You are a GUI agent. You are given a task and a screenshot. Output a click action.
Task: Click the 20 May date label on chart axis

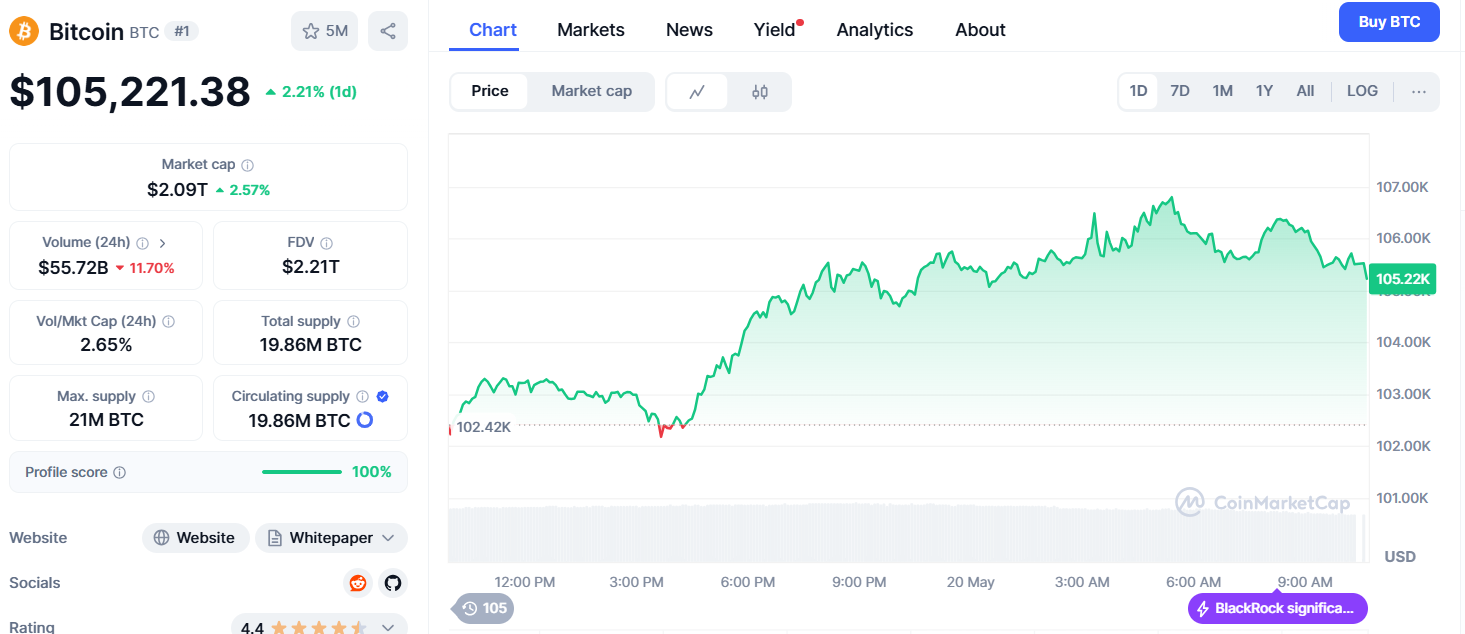[970, 582]
